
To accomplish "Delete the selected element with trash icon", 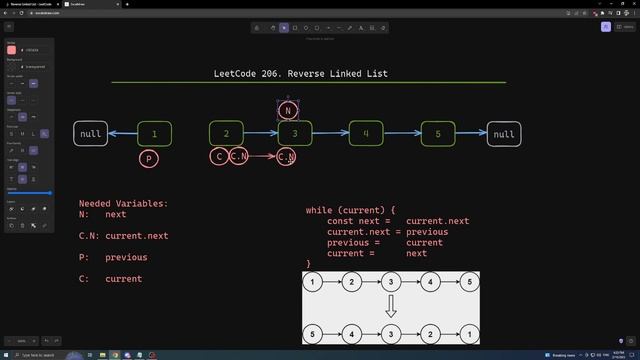I will (x=22, y=225).
